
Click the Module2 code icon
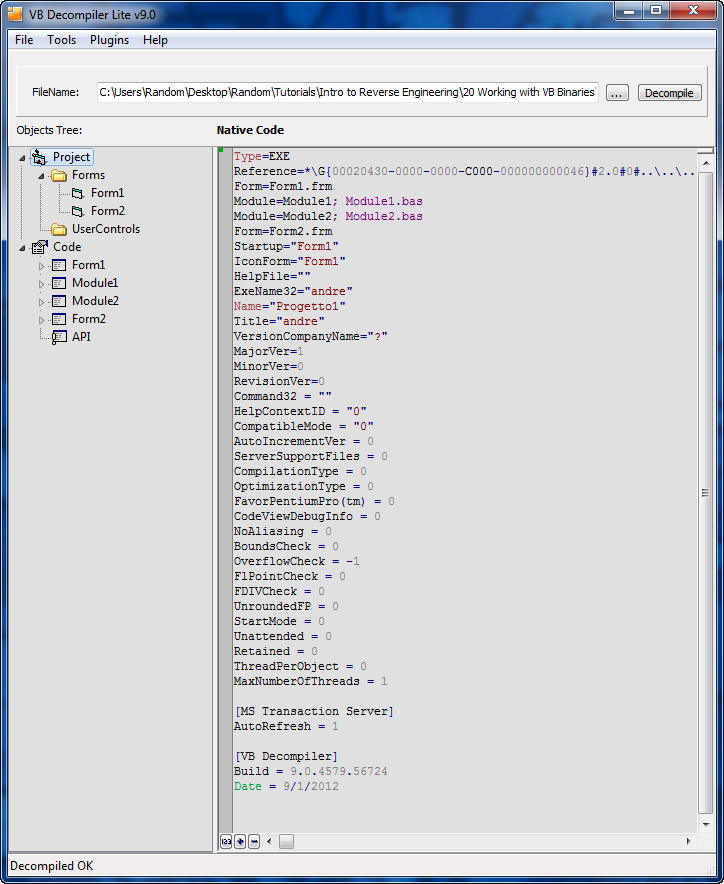pyautogui.click(x=59, y=301)
